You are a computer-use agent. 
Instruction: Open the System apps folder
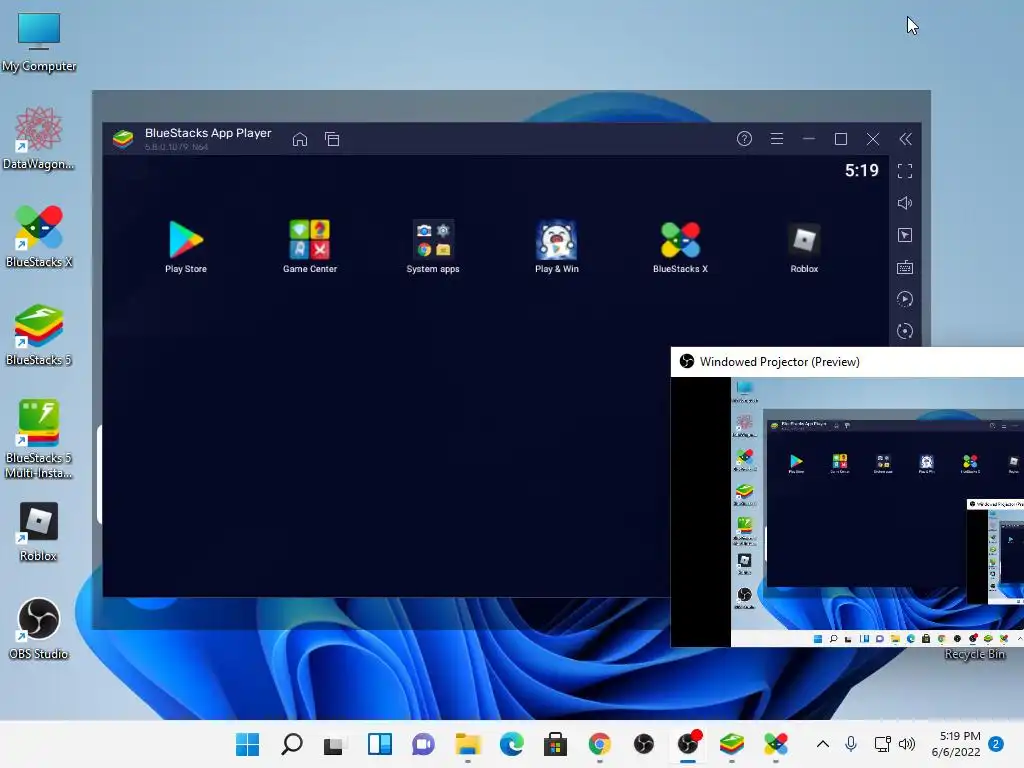tap(433, 247)
